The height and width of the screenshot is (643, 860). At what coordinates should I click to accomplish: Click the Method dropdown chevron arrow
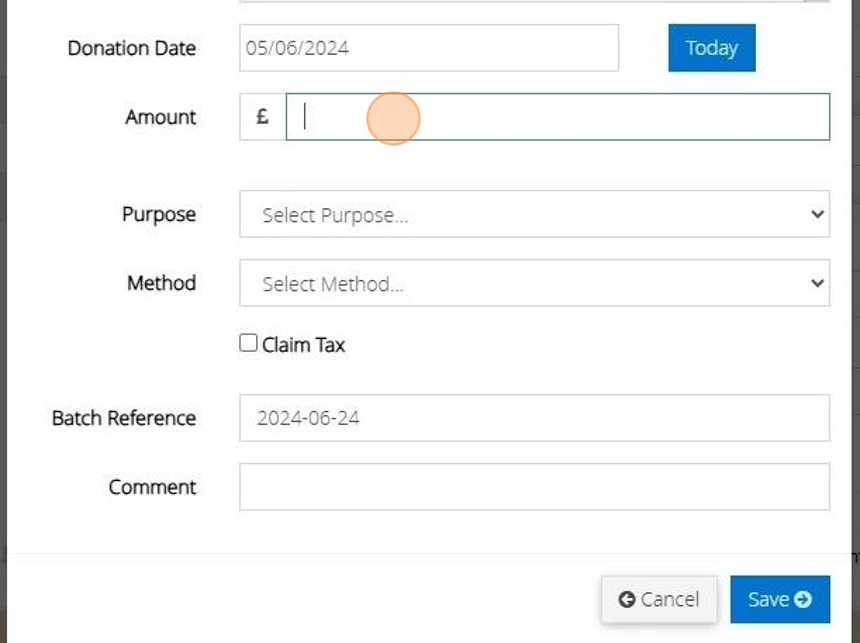[x=817, y=283]
